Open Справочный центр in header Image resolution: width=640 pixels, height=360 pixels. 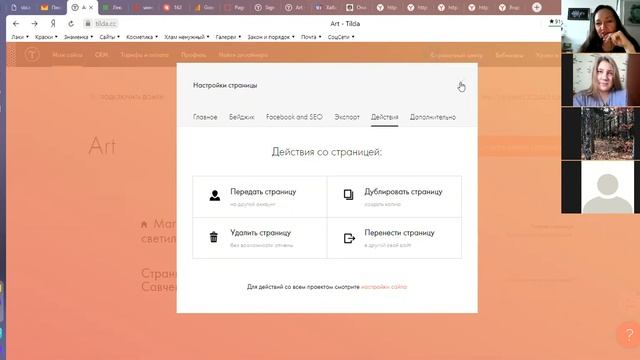tap(456, 55)
